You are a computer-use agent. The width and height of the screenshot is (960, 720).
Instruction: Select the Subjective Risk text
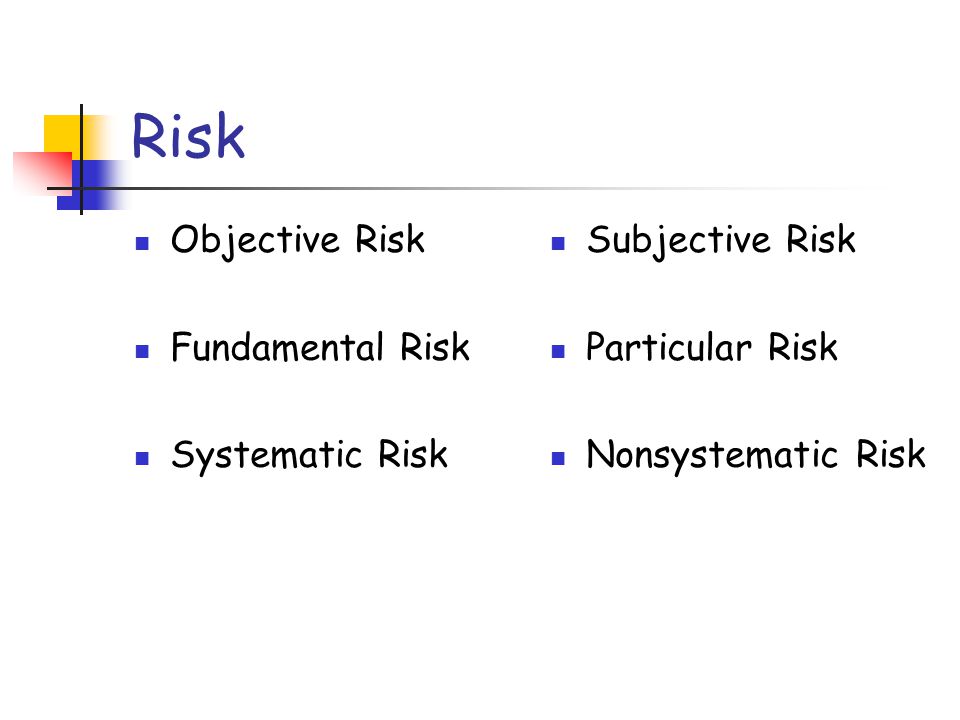[721, 240]
